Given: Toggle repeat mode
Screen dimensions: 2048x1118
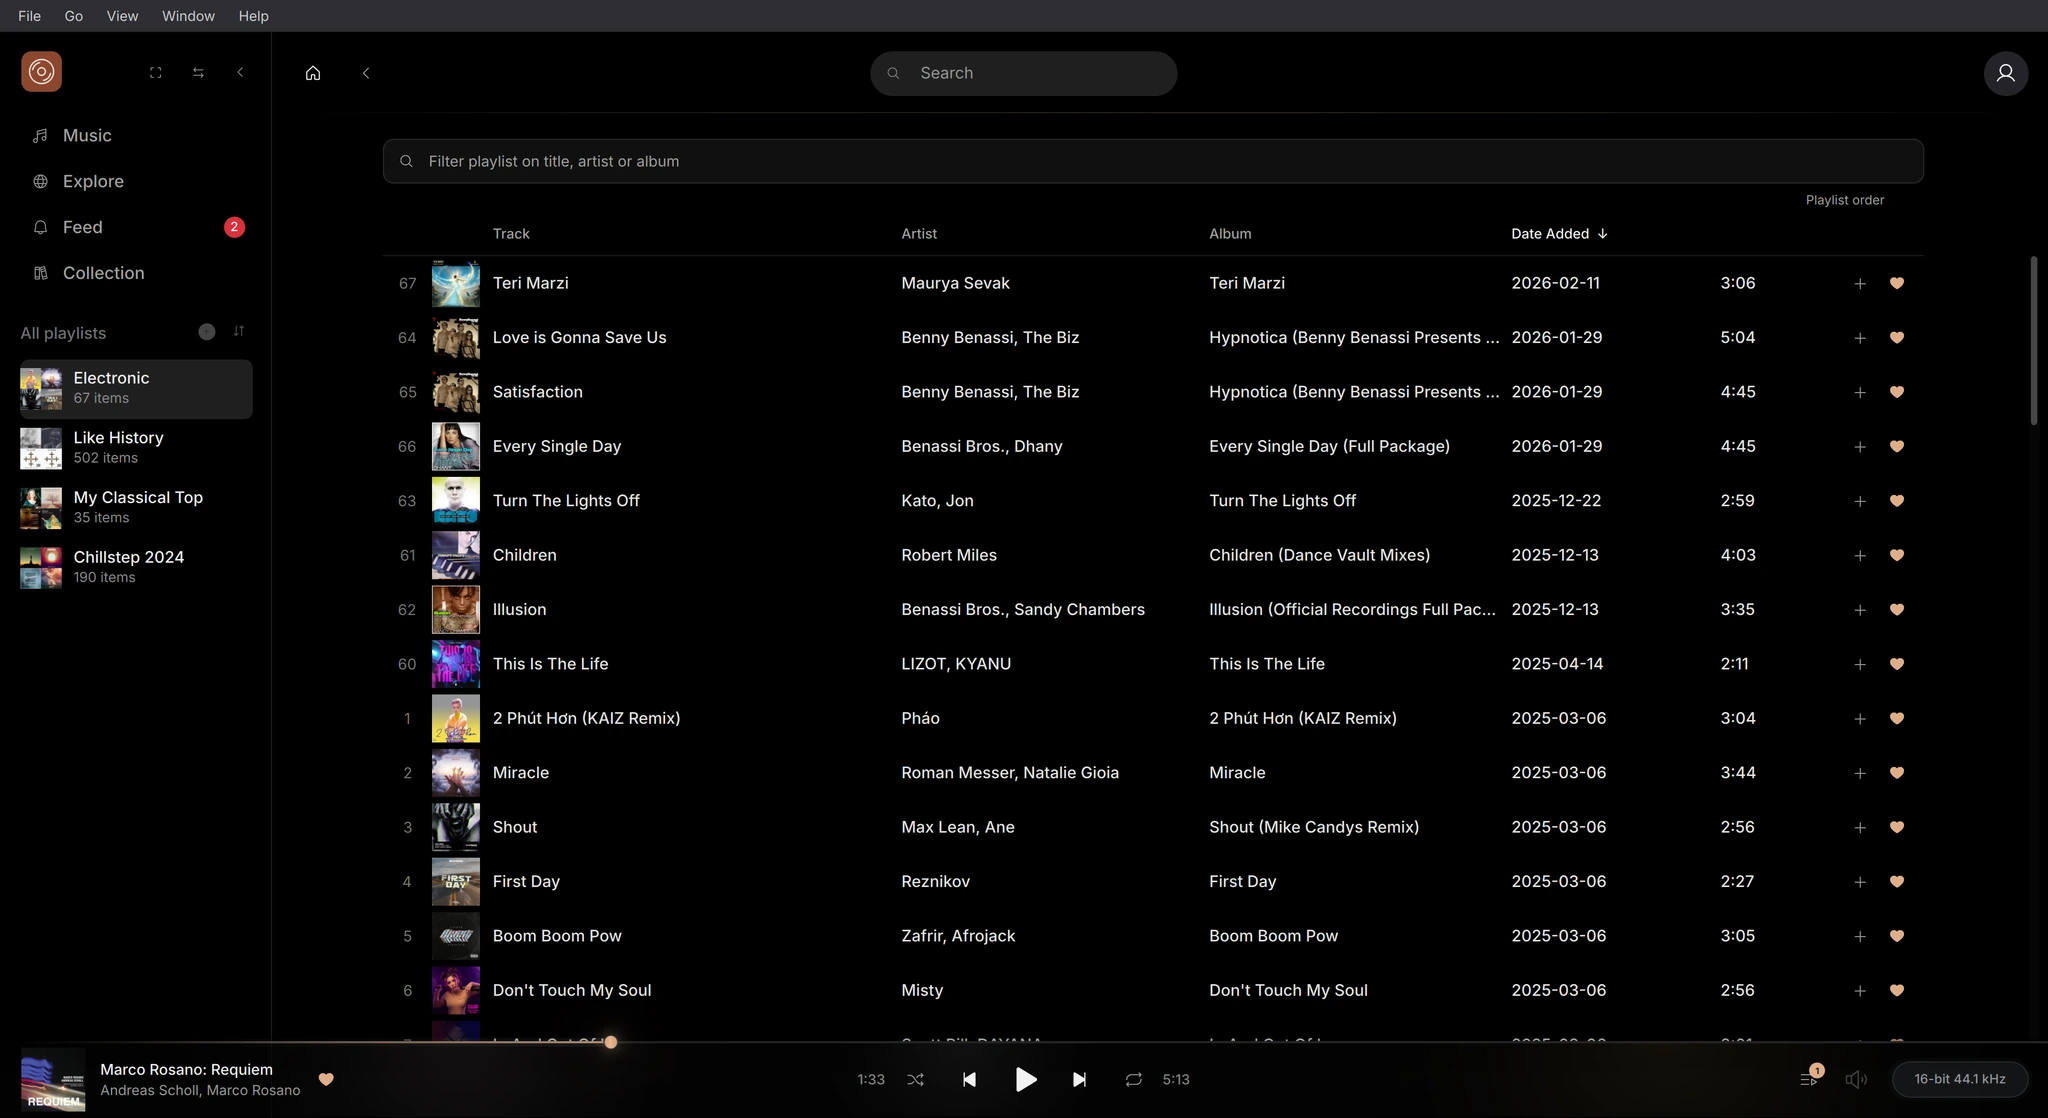Looking at the screenshot, I should (1133, 1080).
